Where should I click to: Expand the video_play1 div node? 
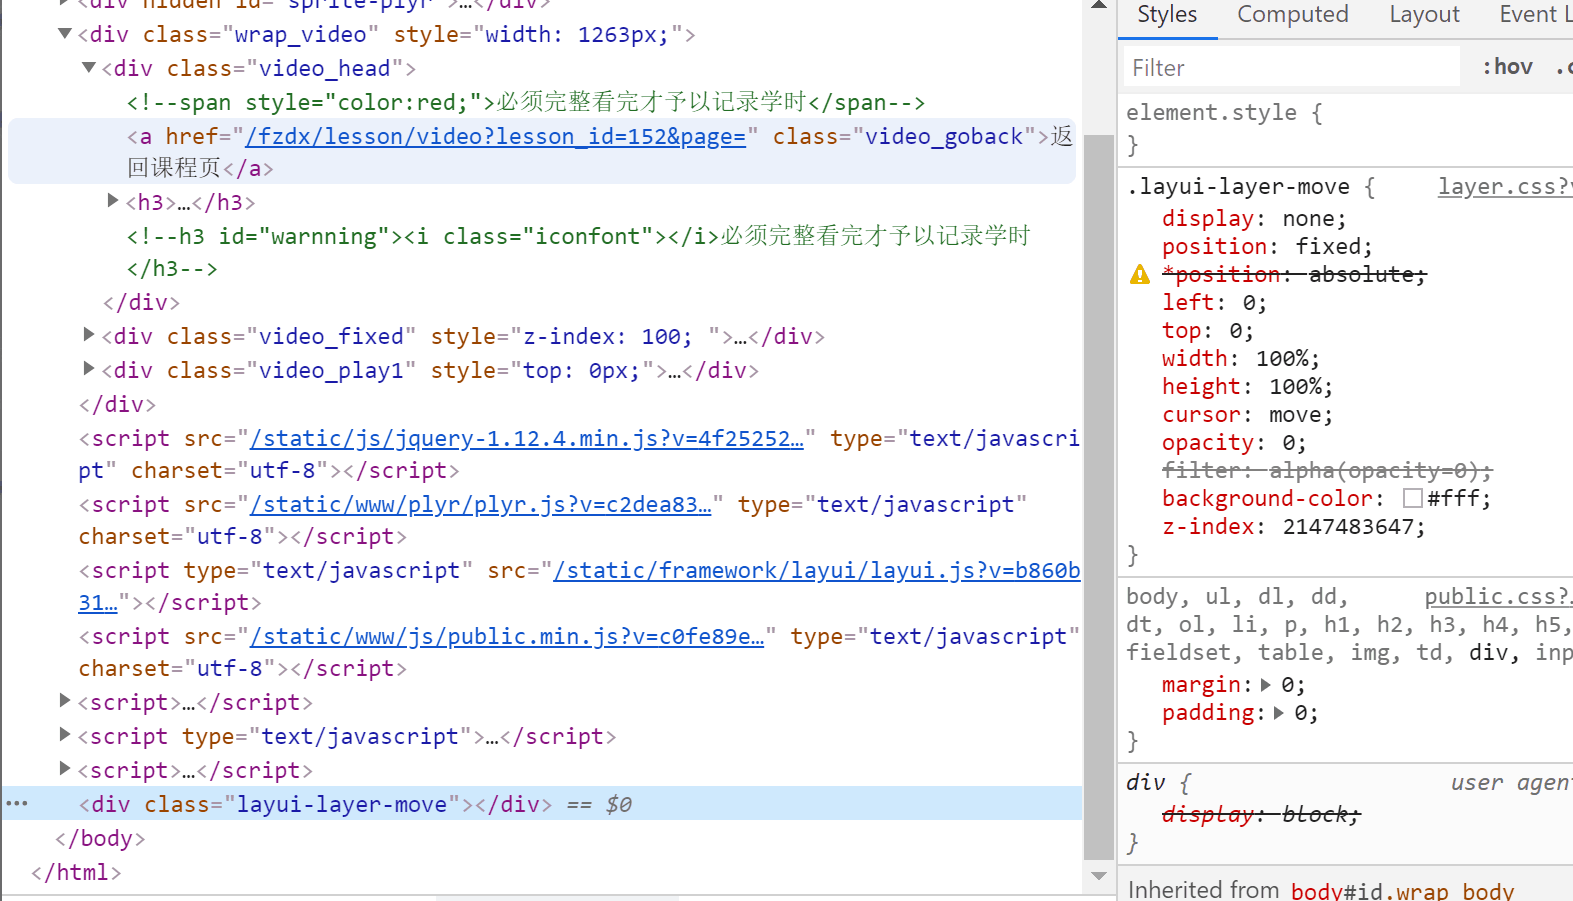[89, 369]
